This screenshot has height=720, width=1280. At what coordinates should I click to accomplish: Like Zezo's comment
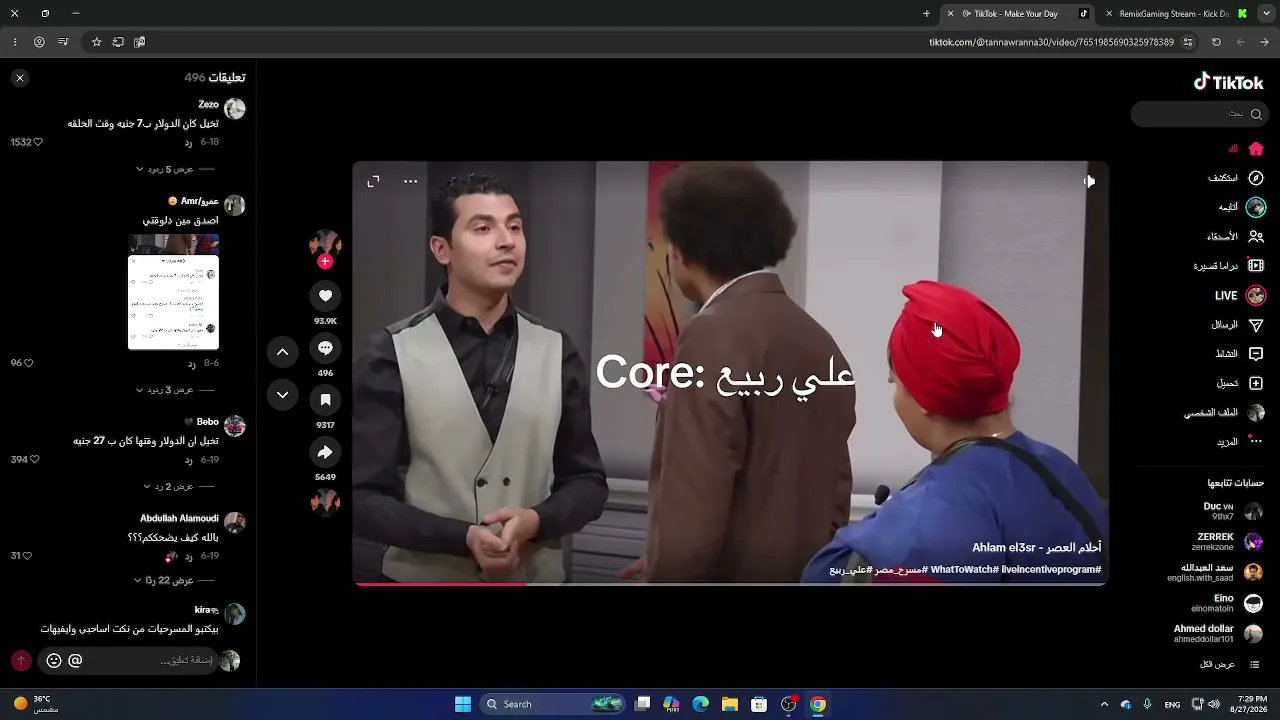38,142
